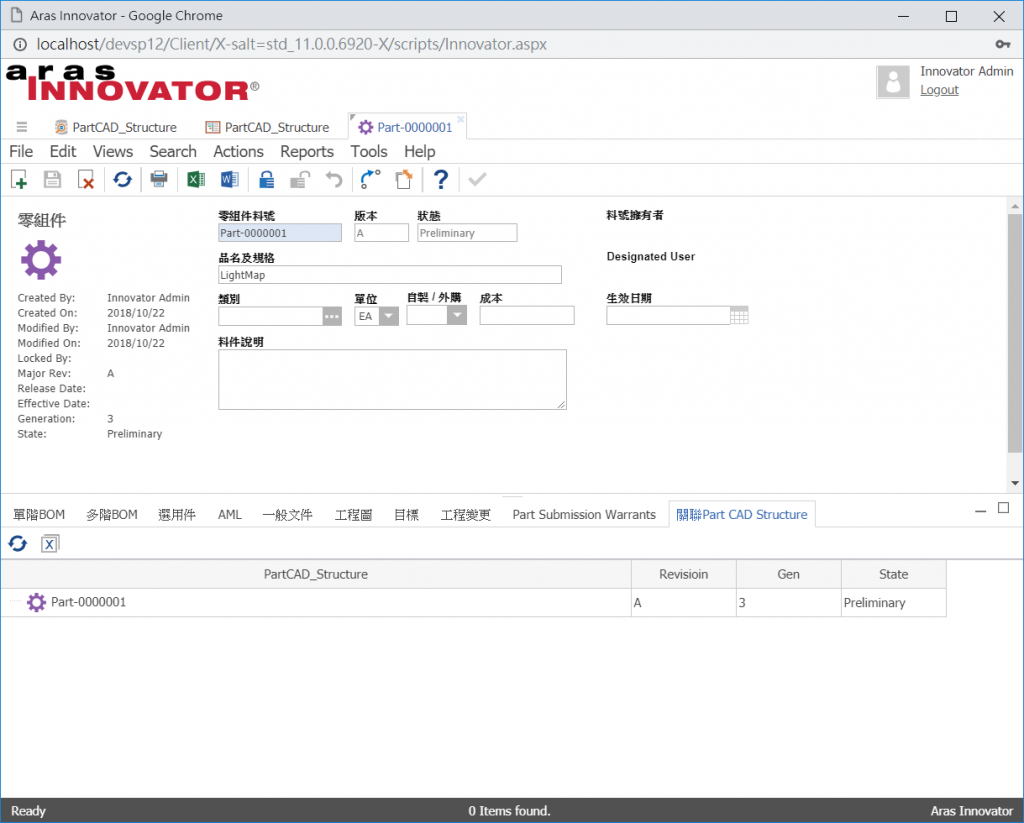The width and height of the screenshot is (1024, 823).
Task: Open the Reports menu
Action: 307,152
